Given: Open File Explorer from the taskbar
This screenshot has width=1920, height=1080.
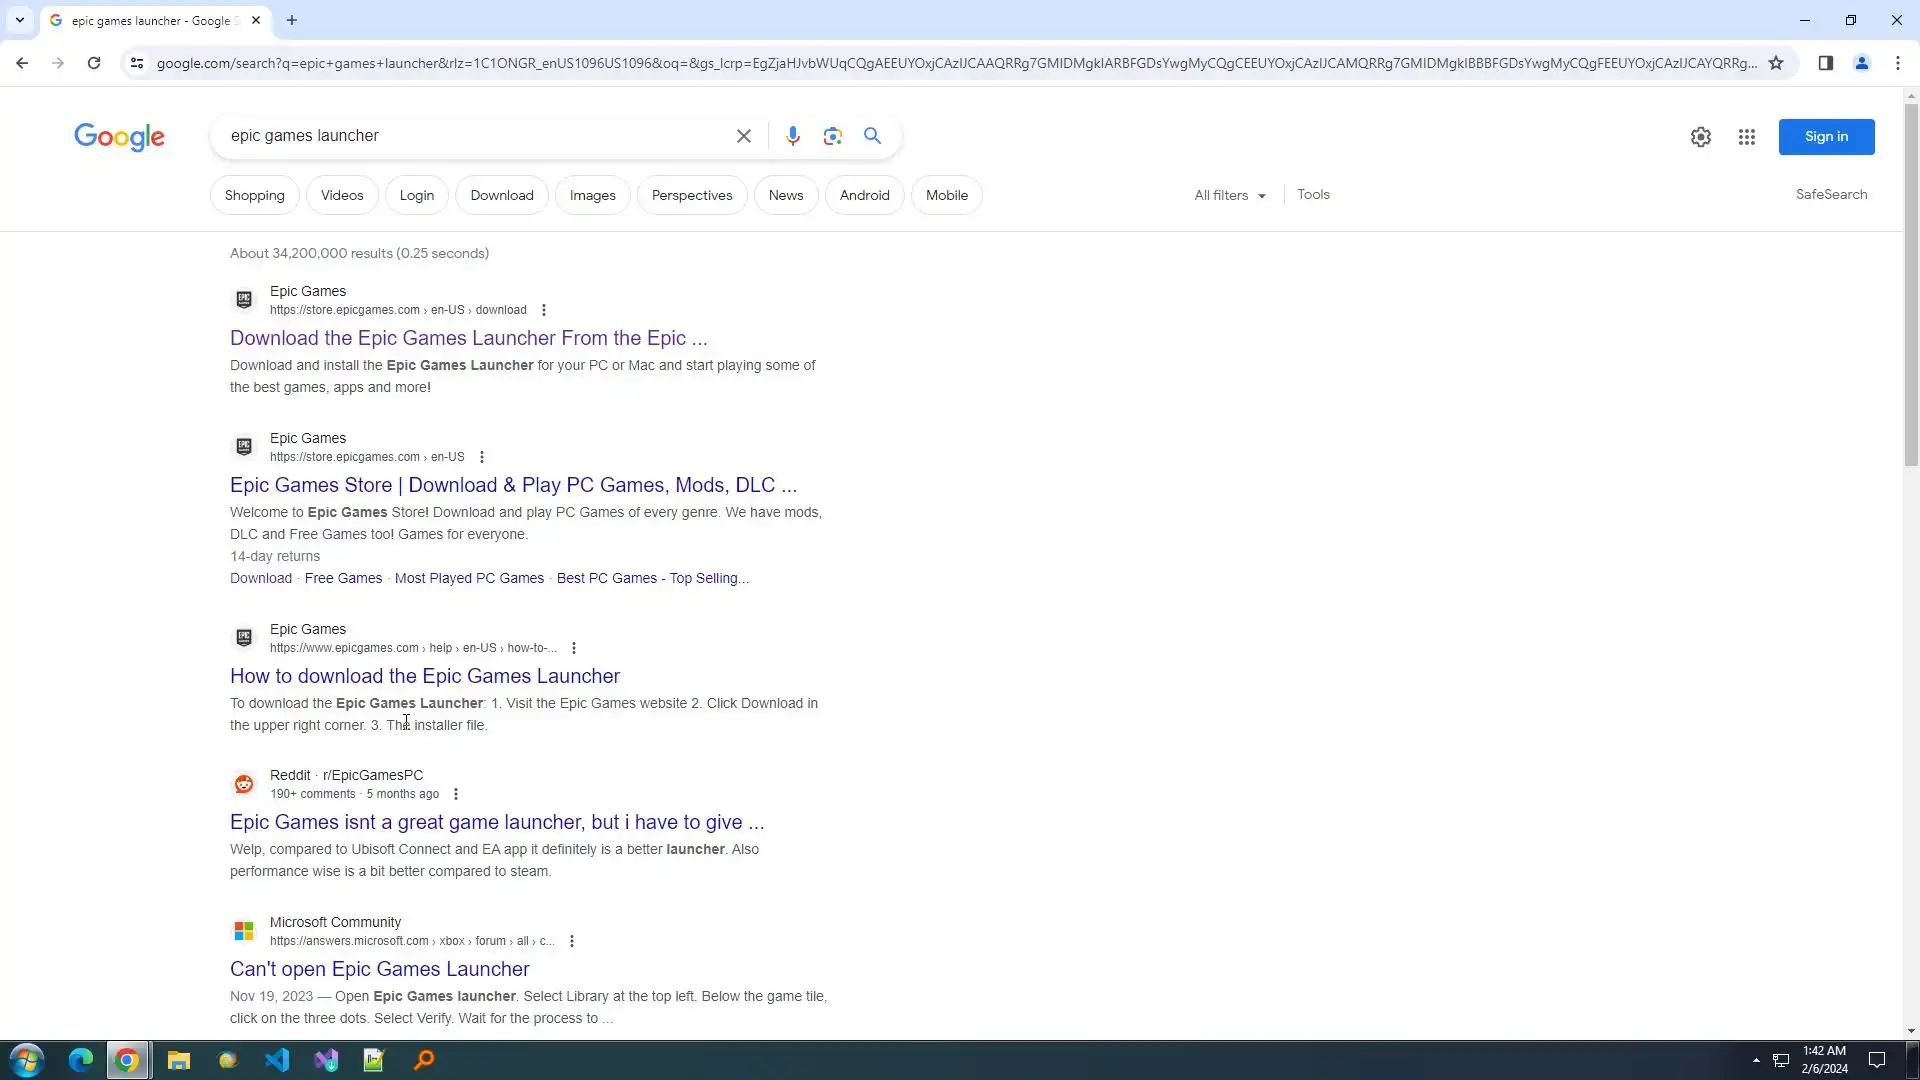Looking at the screenshot, I should pyautogui.click(x=178, y=1060).
